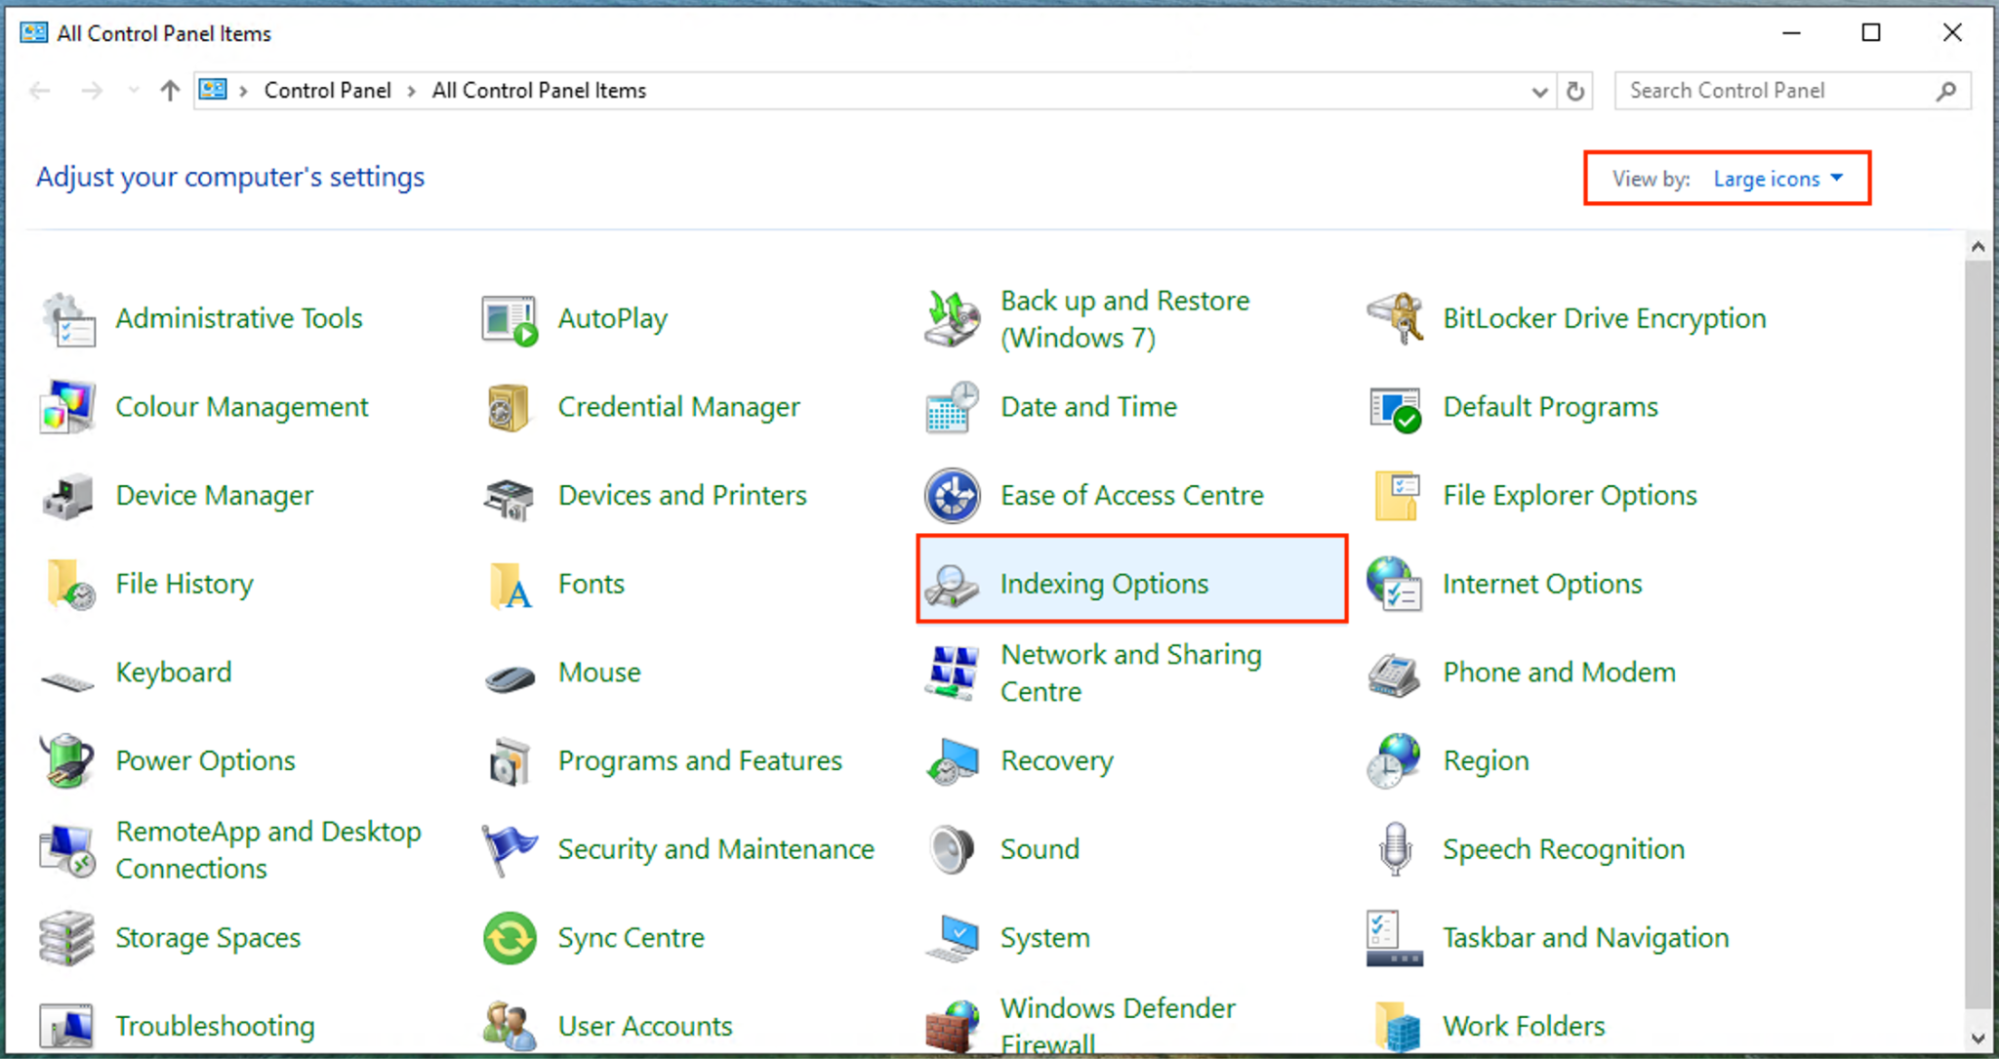Navigate to Control Panel via breadcrumb
The width and height of the screenshot is (1999, 1060).
coord(327,90)
